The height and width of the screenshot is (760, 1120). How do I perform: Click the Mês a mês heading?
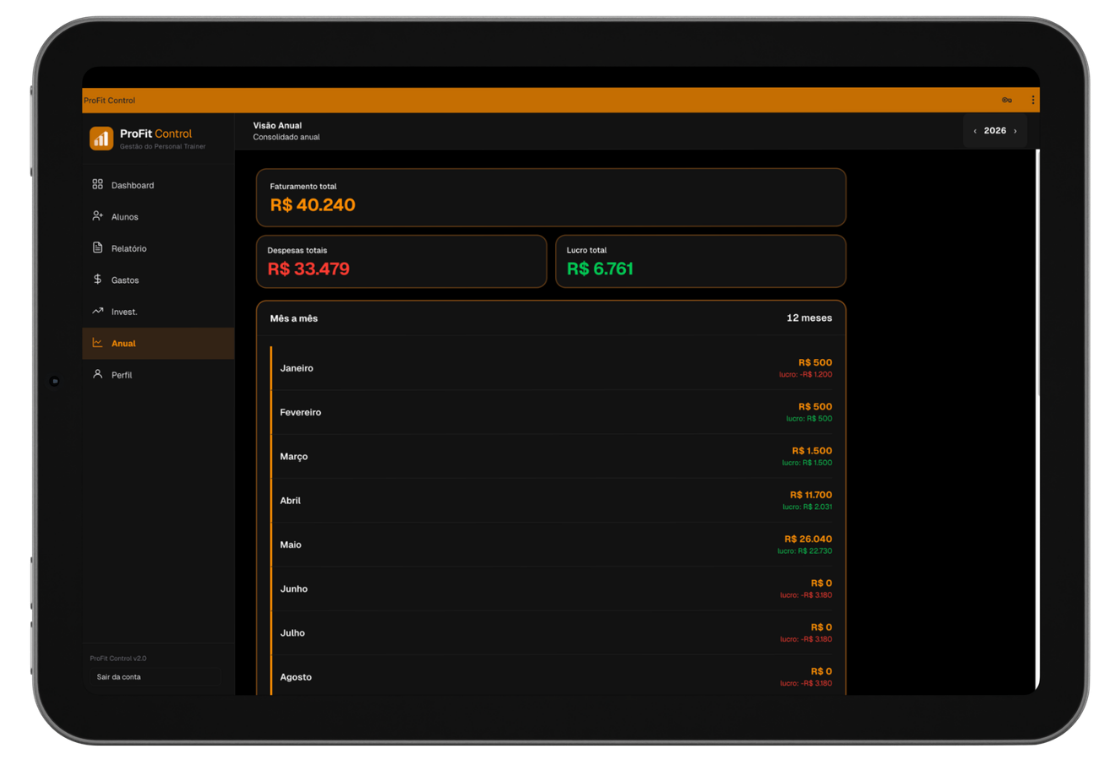coord(294,319)
